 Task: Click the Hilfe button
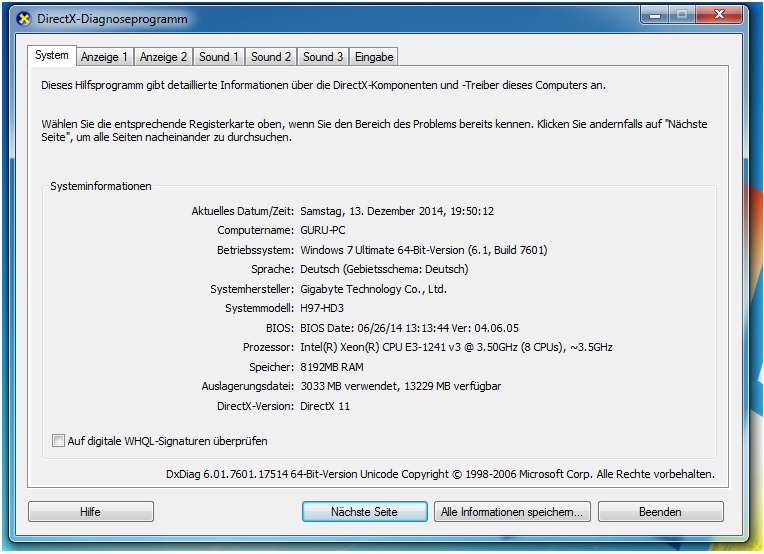[x=91, y=512]
